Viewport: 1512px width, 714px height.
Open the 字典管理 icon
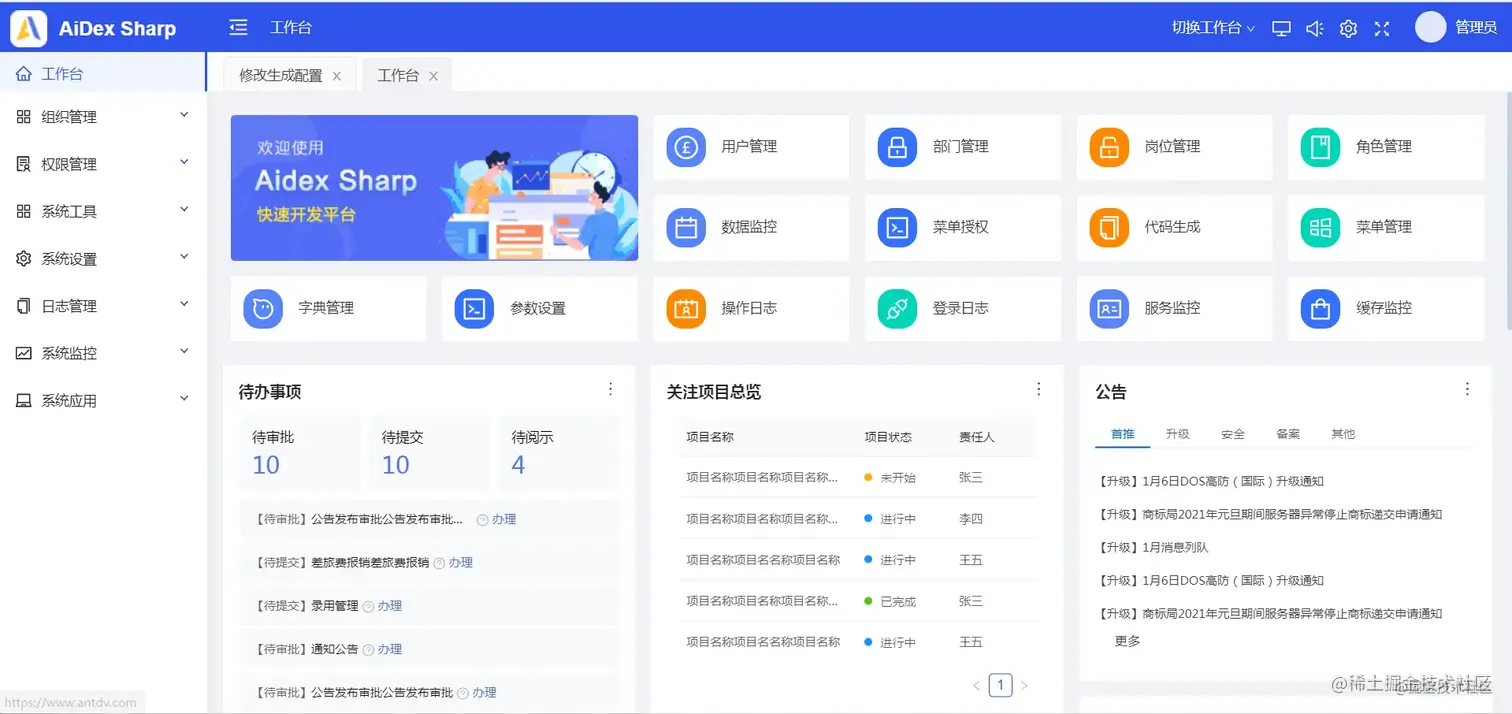point(263,309)
